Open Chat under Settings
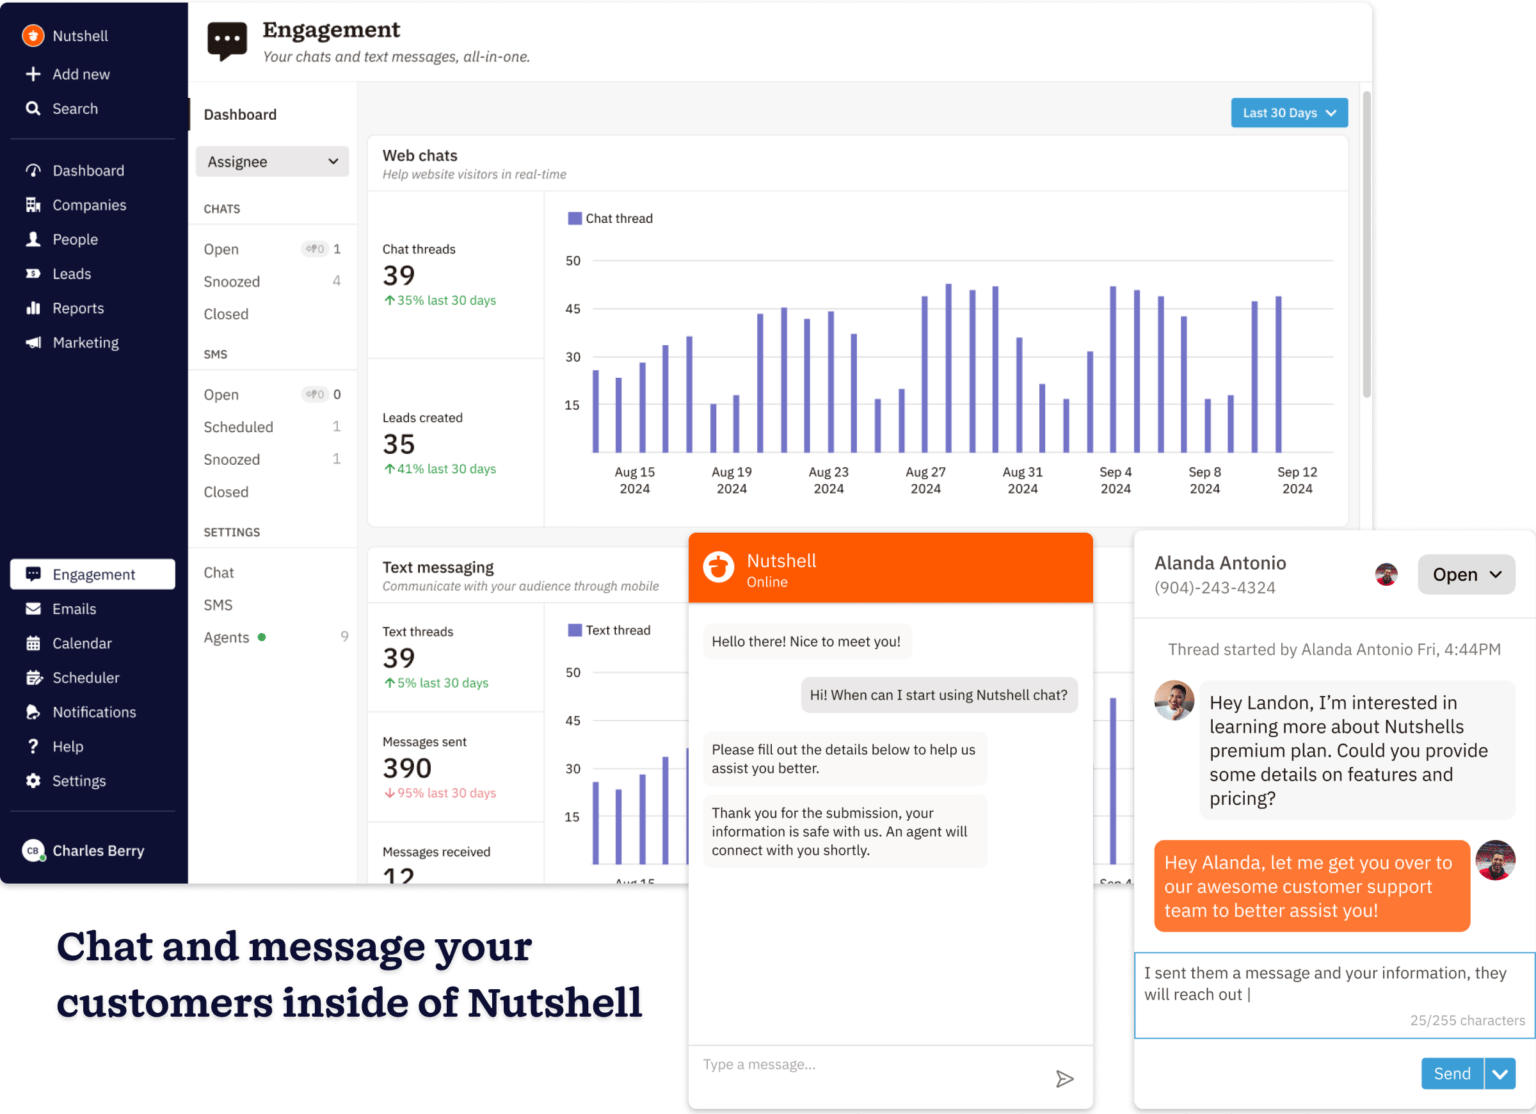The image size is (1536, 1114). [x=218, y=572]
